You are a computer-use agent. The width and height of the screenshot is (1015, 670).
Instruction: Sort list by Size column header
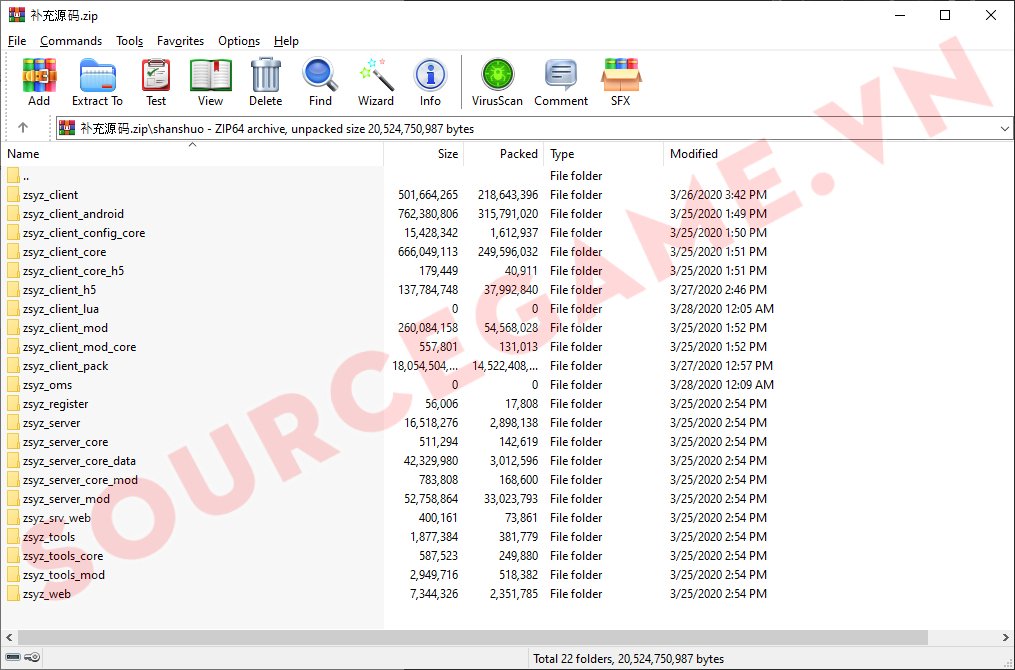tap(447, 154)
